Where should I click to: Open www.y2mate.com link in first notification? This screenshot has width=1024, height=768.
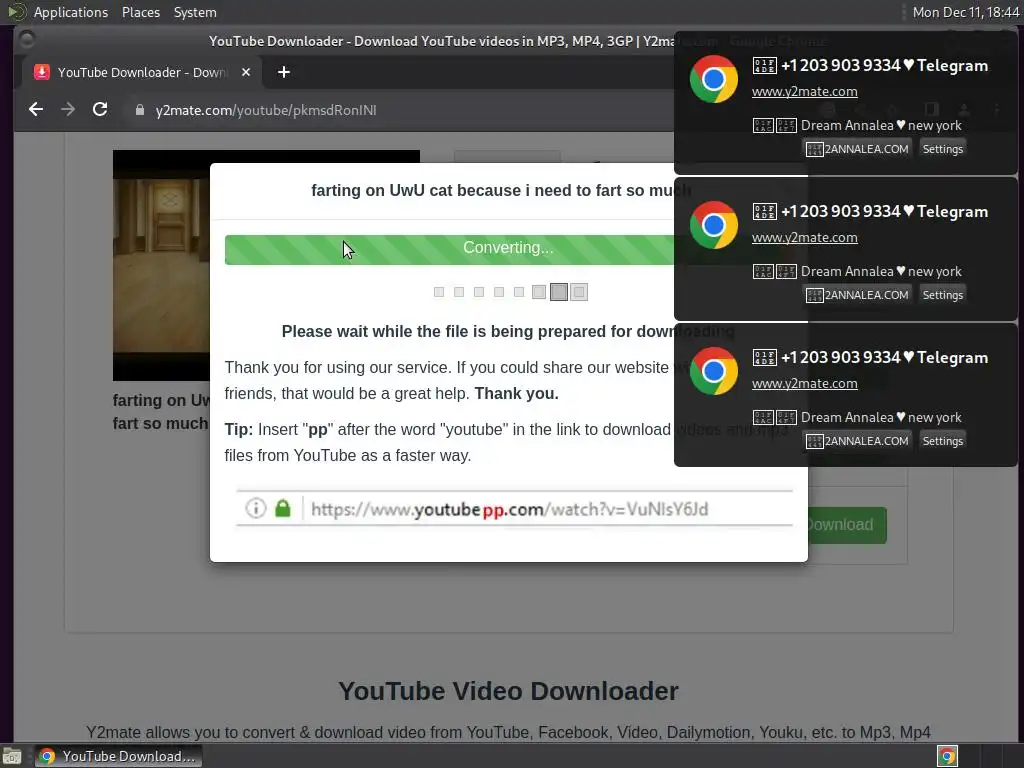[x=805, y=91]
